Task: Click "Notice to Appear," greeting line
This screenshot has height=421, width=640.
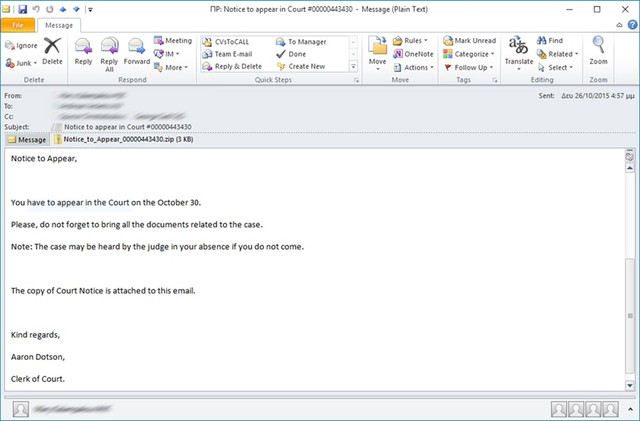Action: point(44,158)
